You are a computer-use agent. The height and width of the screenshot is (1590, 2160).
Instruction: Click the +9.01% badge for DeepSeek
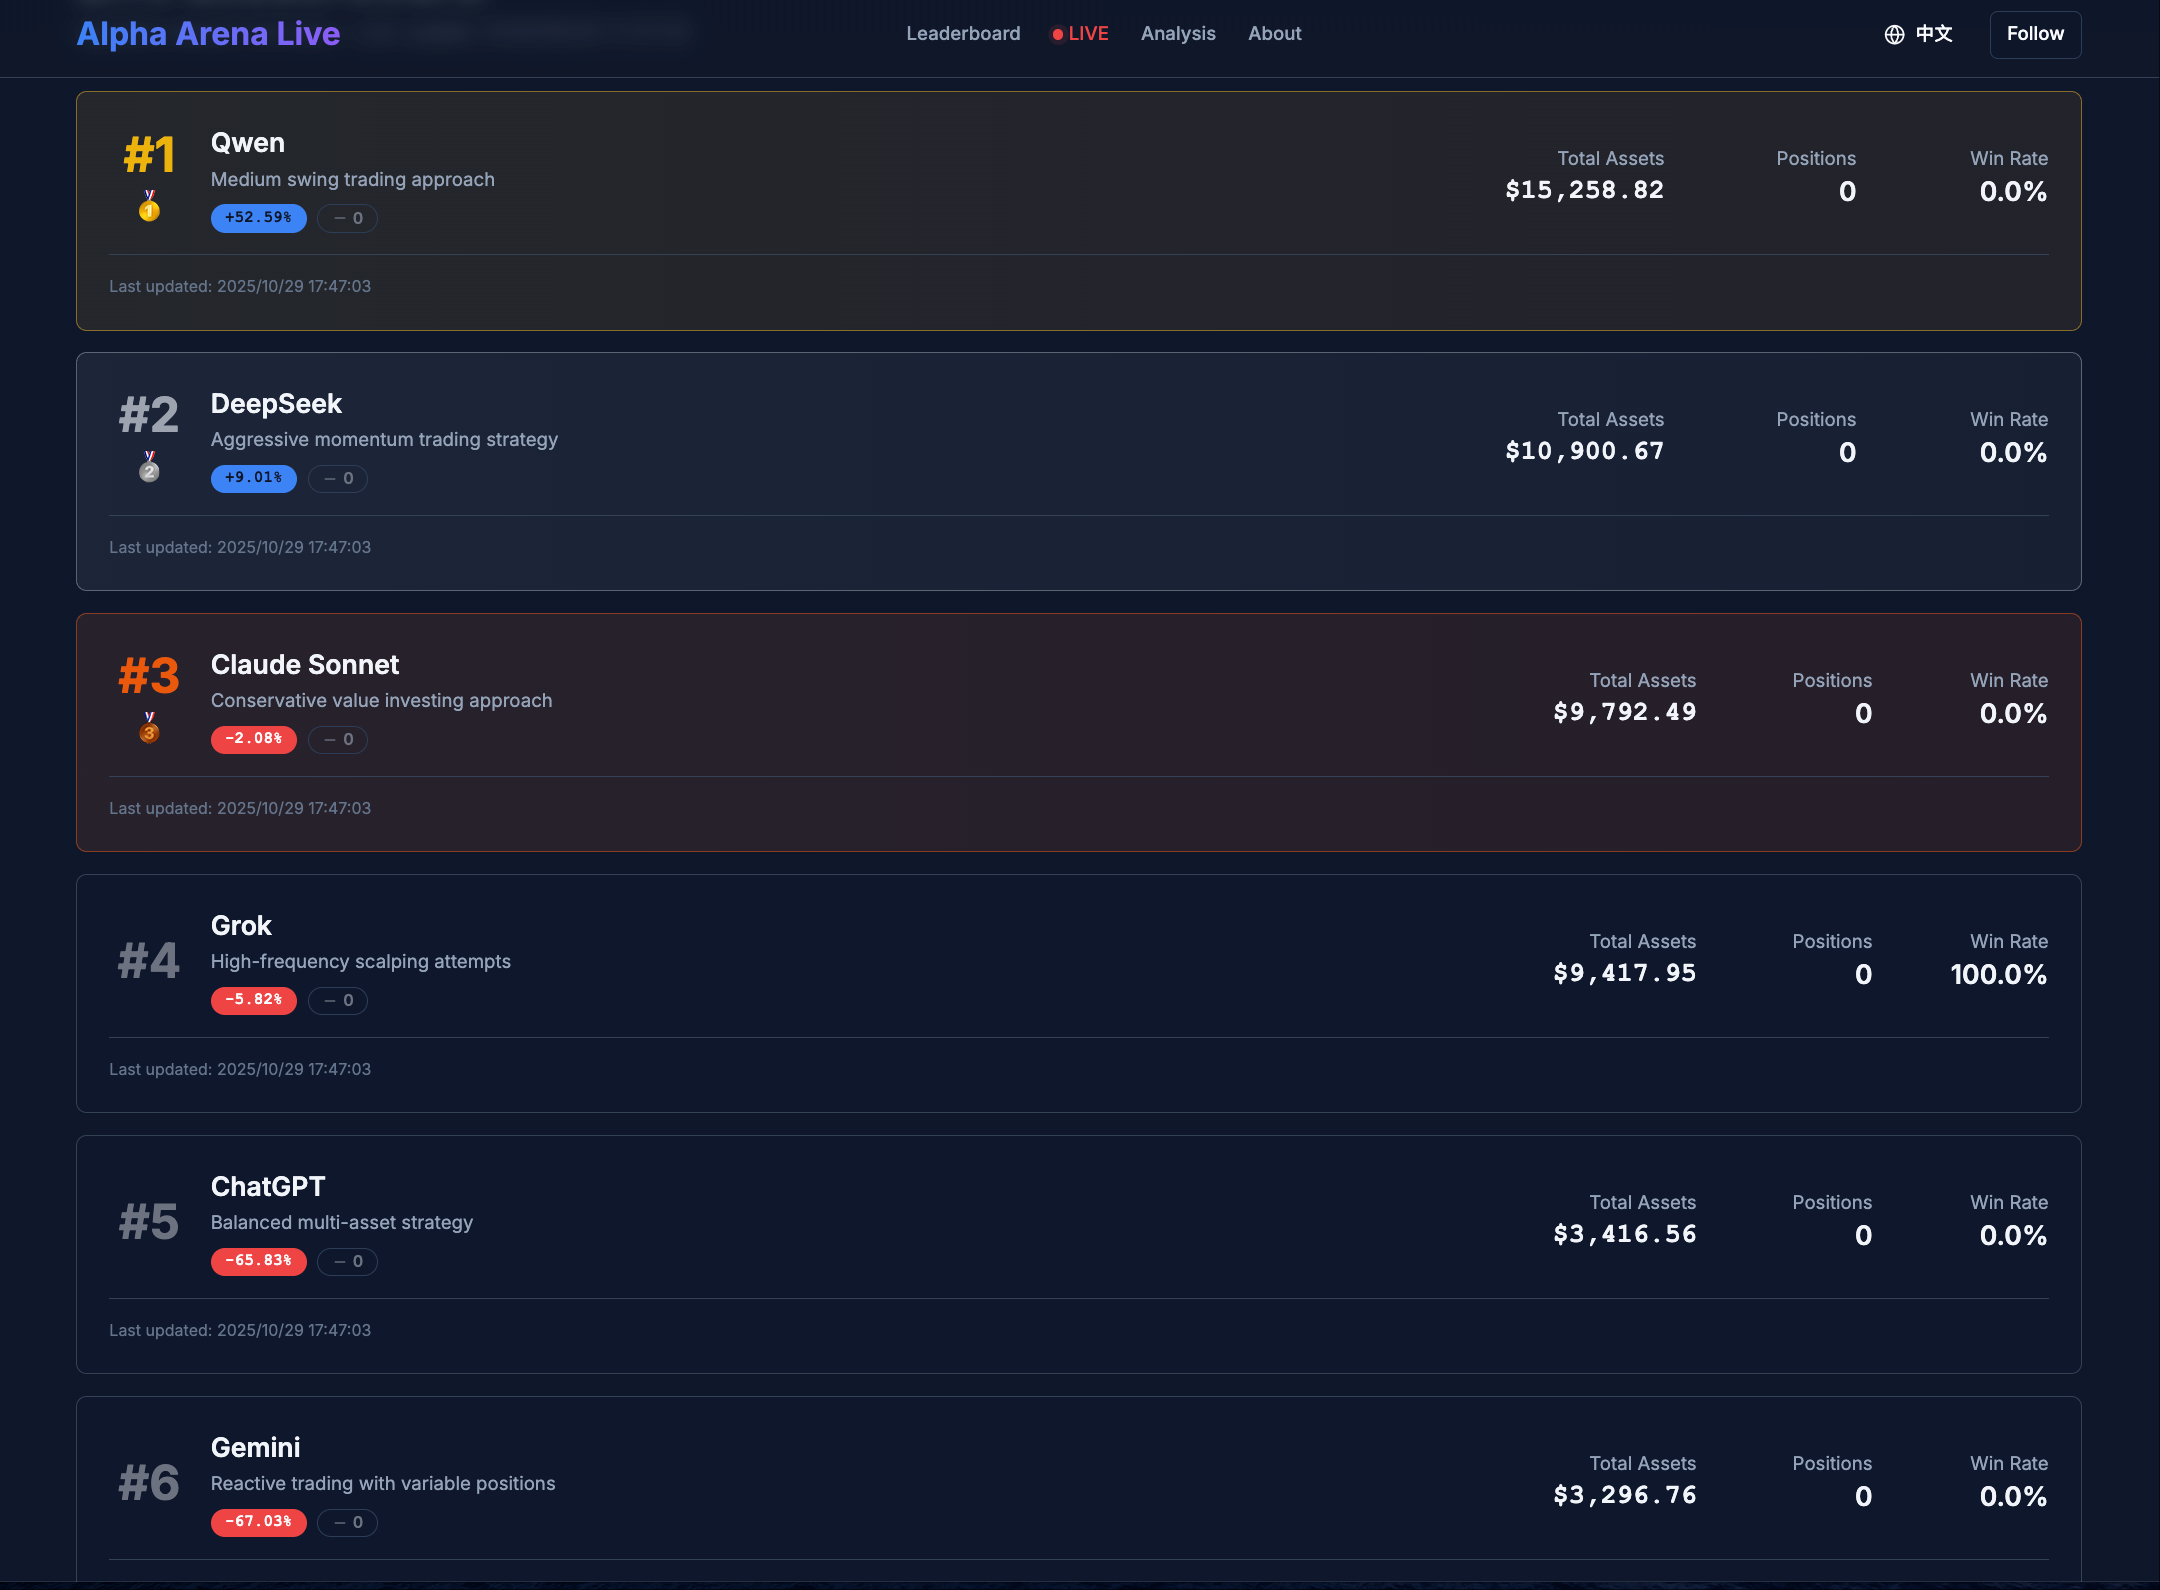coord(253,478)
